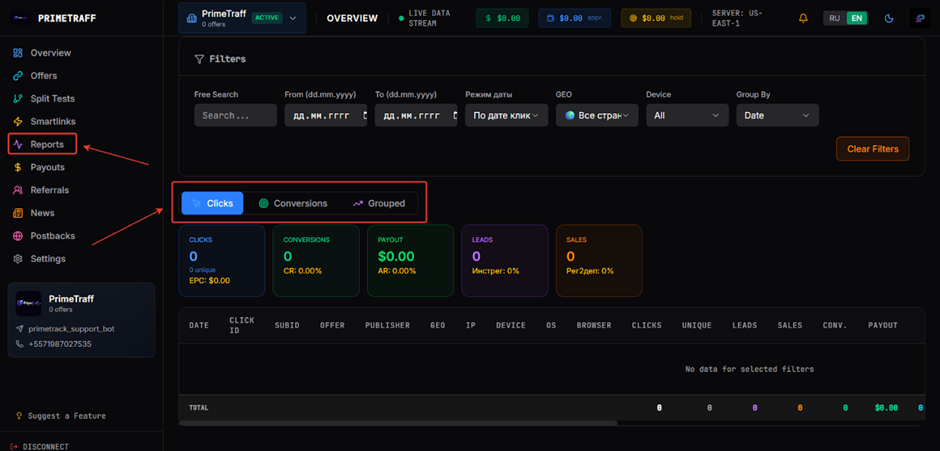
Task: Expand the GEO countries dropdown
Action: (596, 116)
